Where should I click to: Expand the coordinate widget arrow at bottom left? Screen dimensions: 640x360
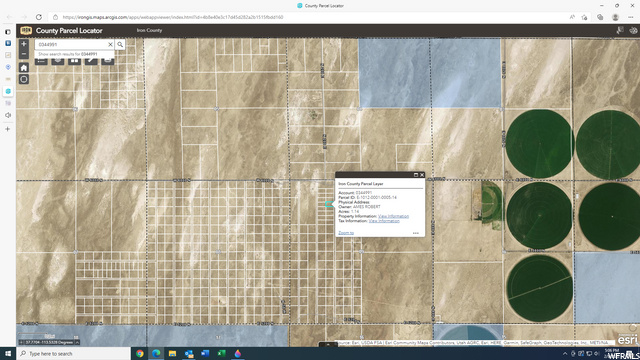click(x=77, y=342)
